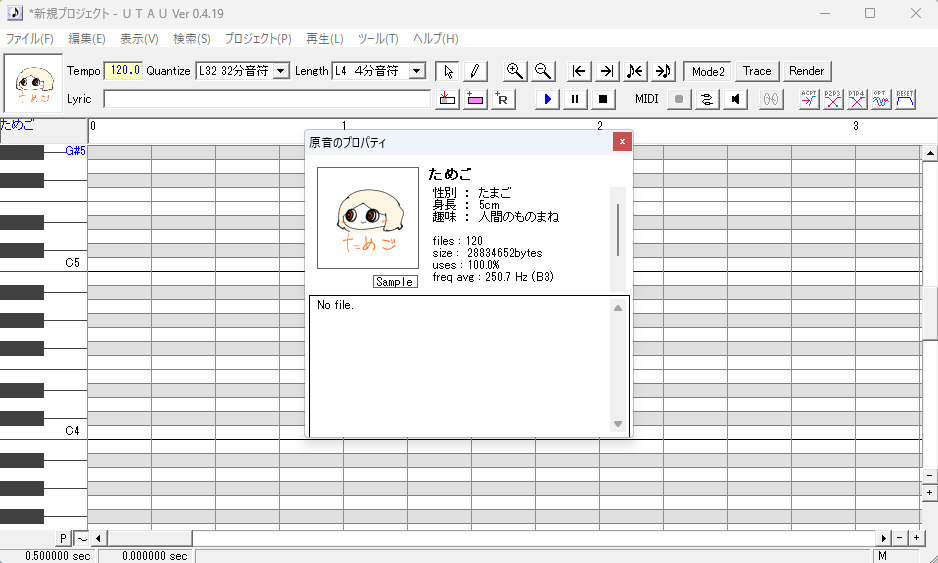Click measure 3 on the ruler
The height and width of the screenshot is (563, 938).
pyautogui.click(x=856, y=126)
